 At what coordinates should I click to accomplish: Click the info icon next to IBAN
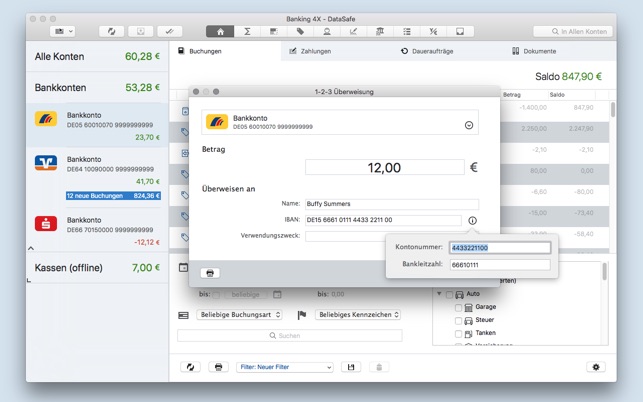[x=472, y=220]
